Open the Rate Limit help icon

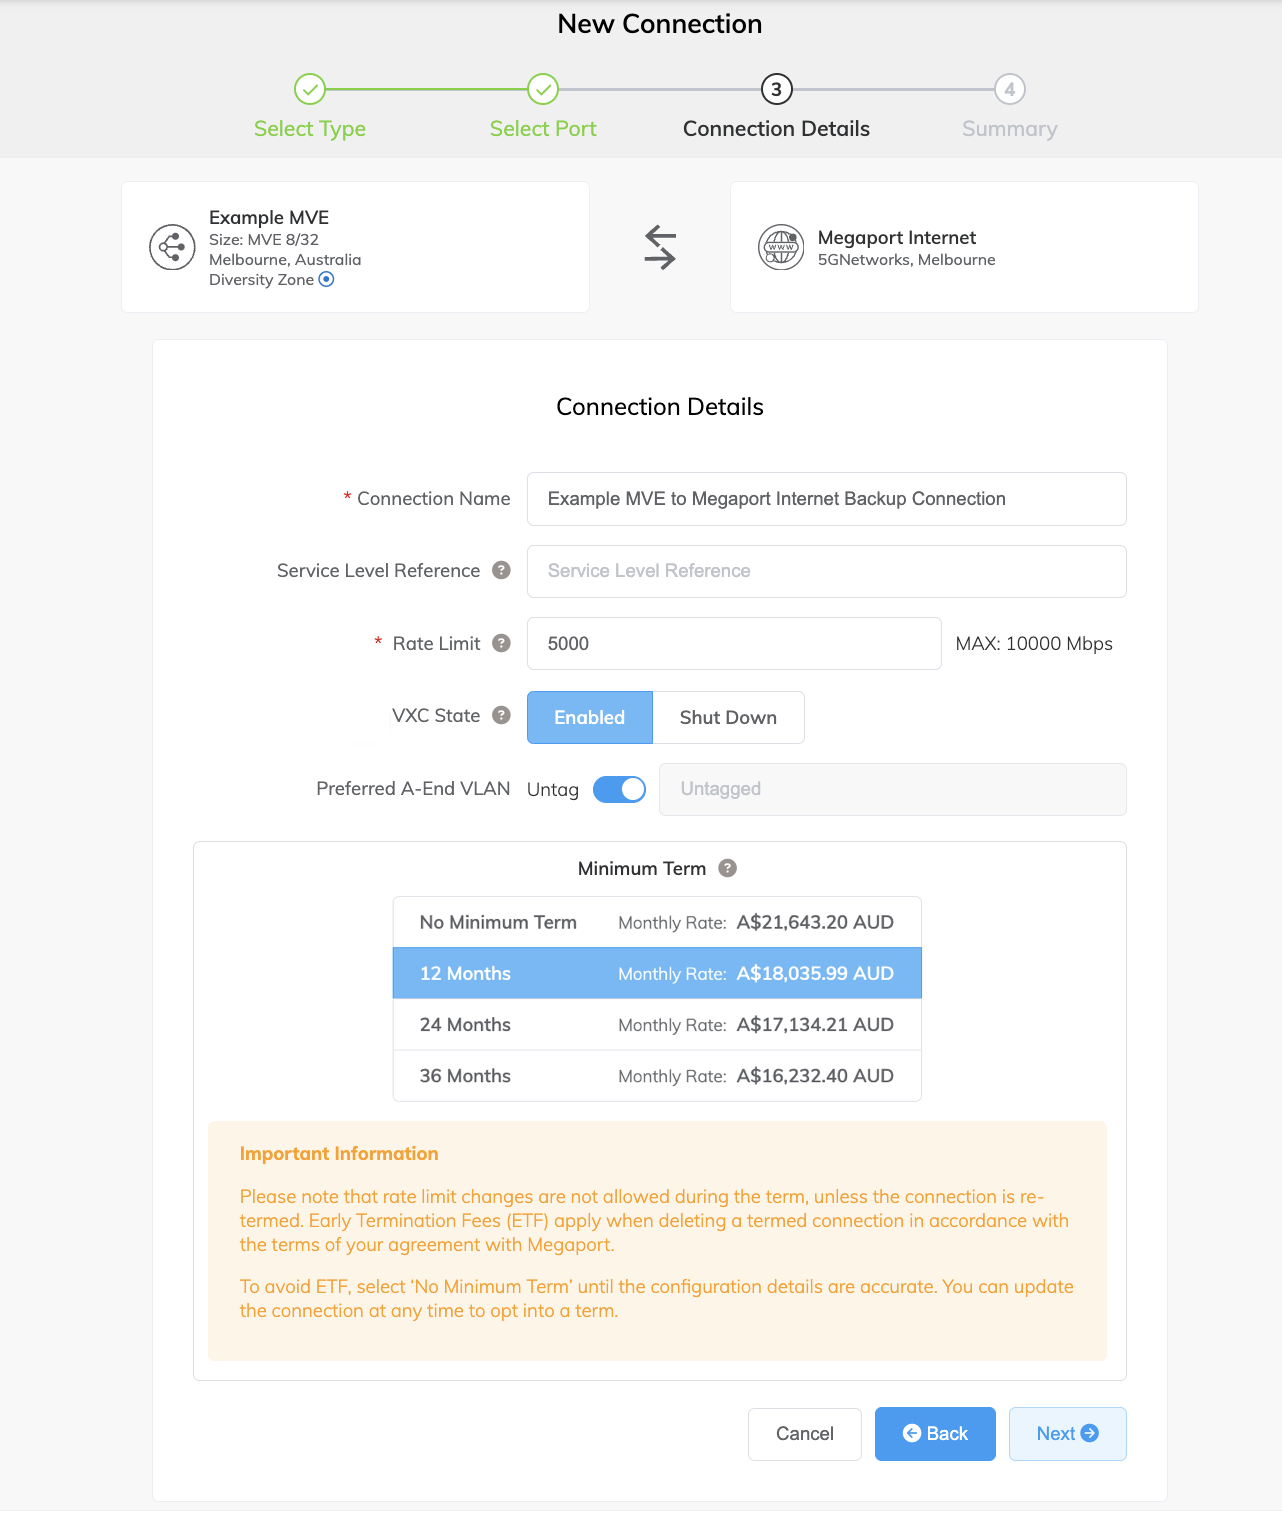click(x=502, y=643)
